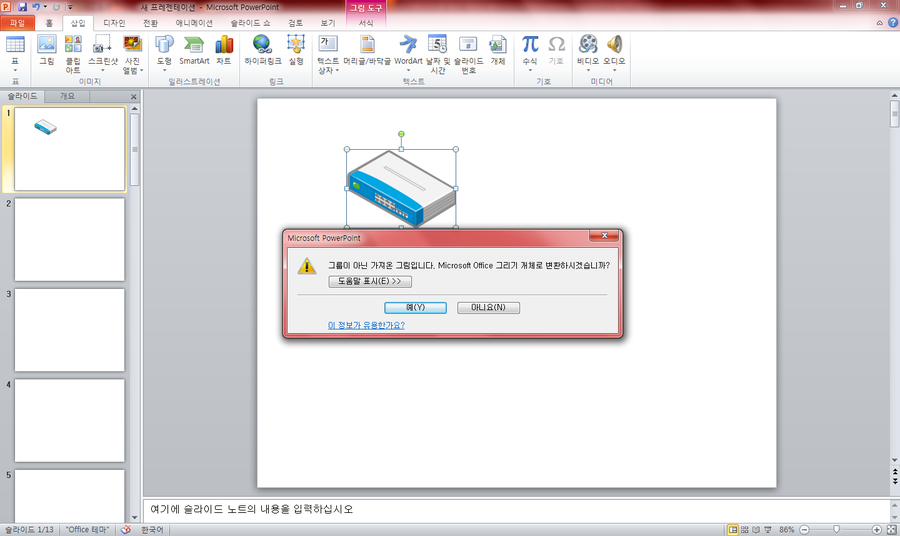Open the 스크린샷 screenshot tool

point(103,45)
